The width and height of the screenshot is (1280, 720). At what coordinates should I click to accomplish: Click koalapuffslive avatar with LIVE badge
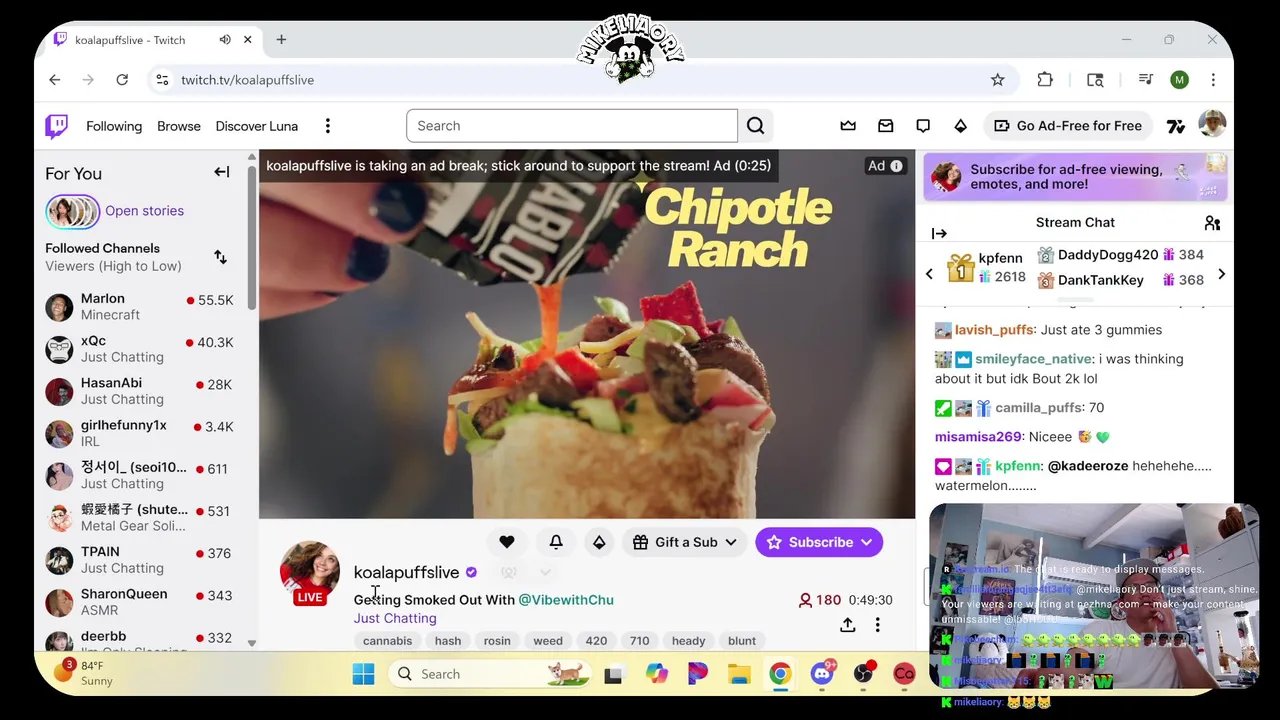[310, 572]
